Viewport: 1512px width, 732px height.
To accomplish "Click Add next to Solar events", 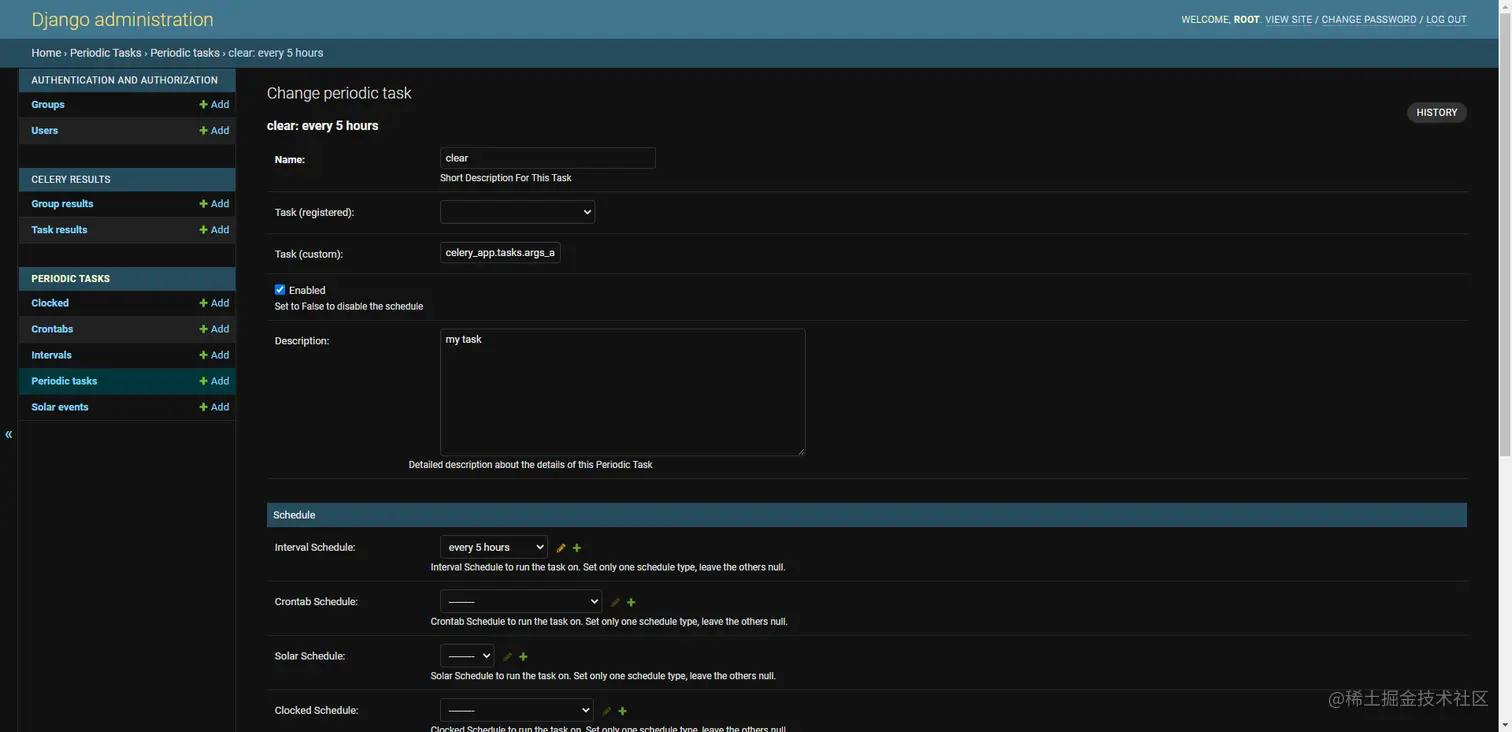I will click(214, 407).
